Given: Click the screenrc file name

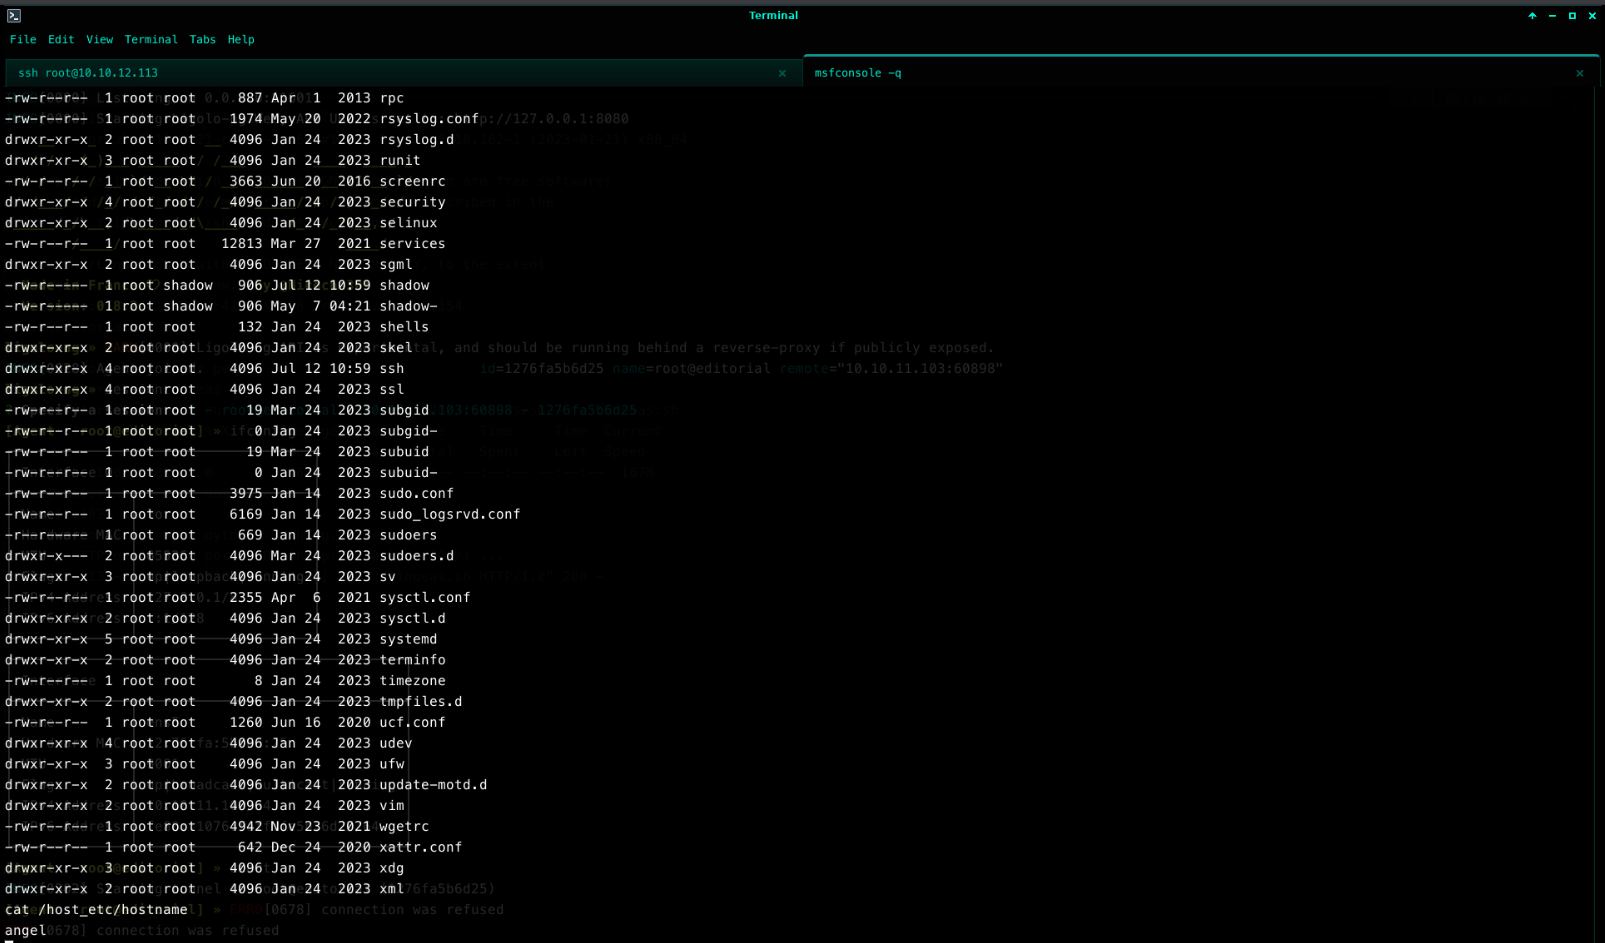Looking at the screenshot, I should pyautogui.click(x=412, y=182).
